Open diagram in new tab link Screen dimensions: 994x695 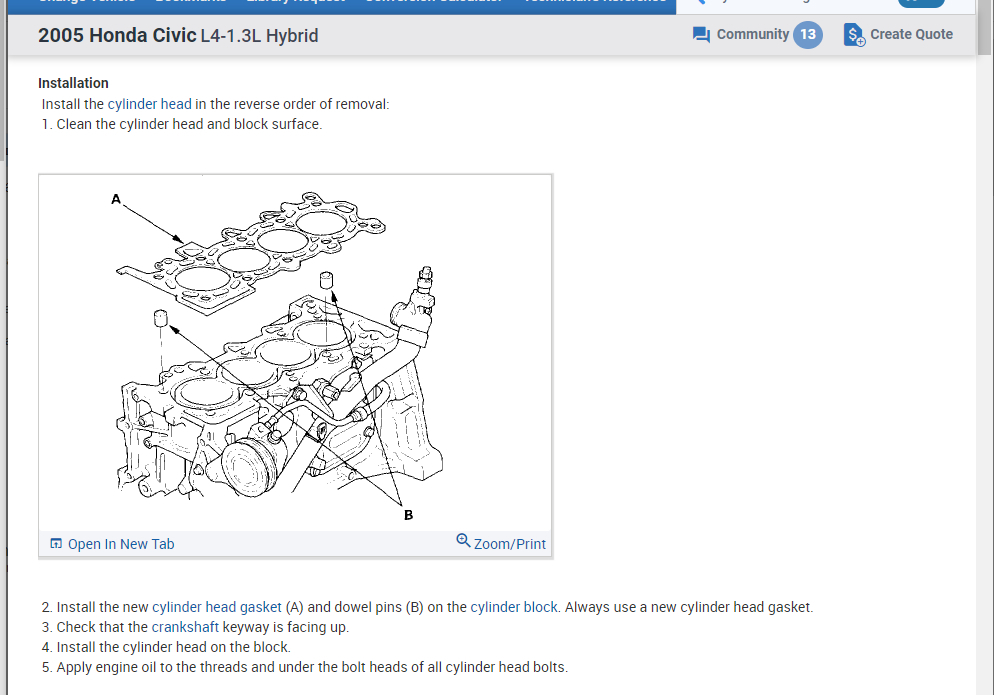click(x=120, y=544)
